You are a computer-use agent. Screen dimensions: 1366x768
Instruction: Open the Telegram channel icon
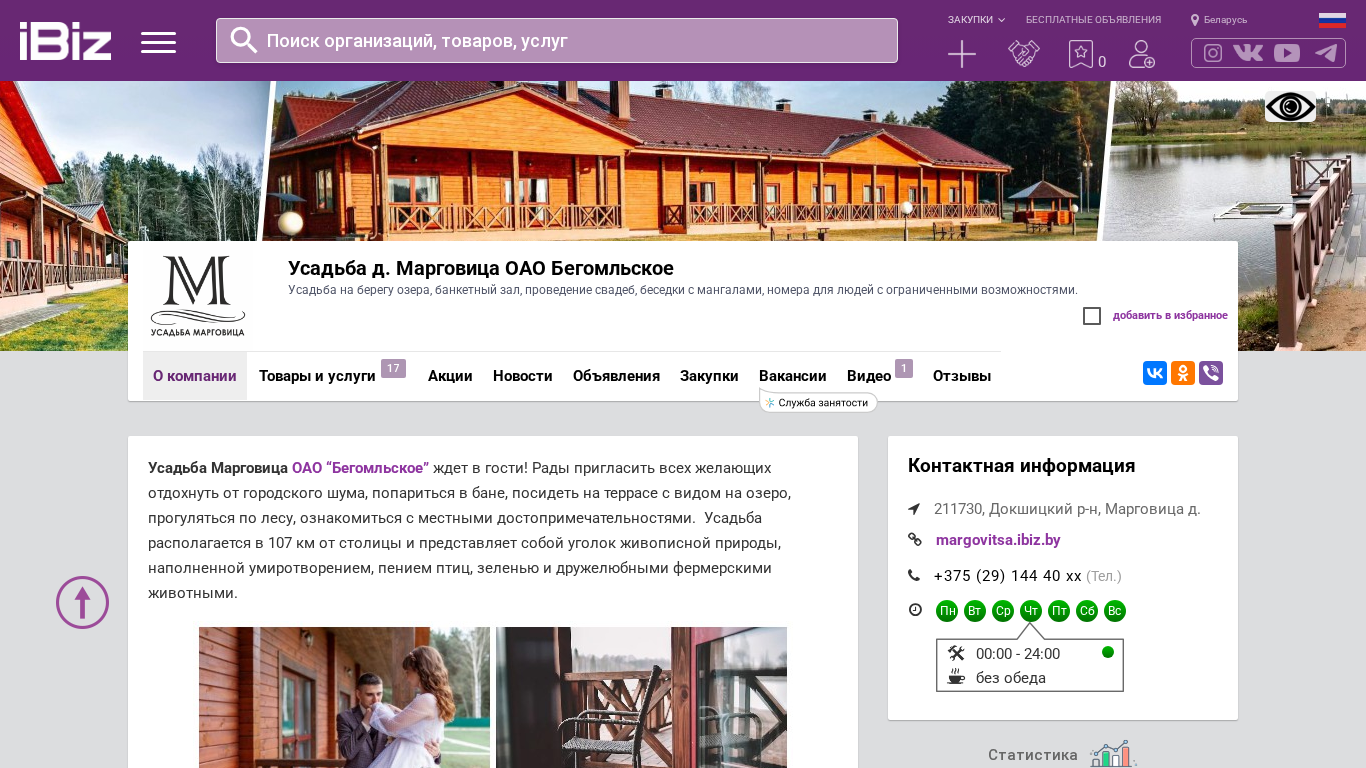coord(1326,53)
